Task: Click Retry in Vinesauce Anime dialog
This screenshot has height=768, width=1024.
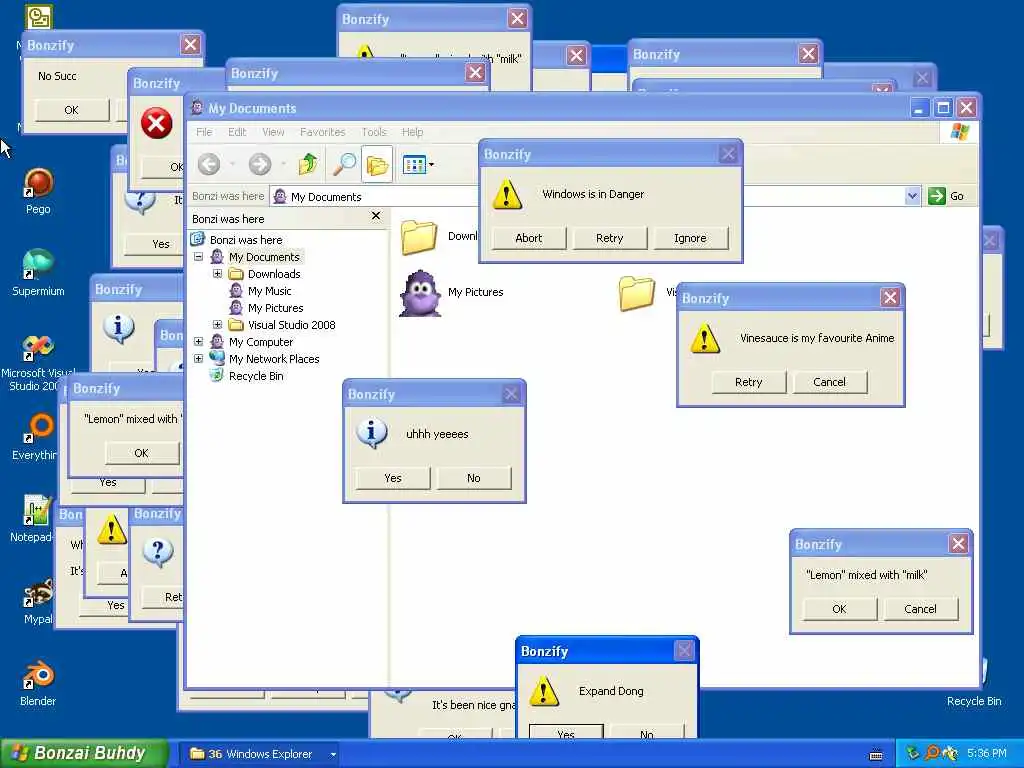Action: [x=748, y=382]
